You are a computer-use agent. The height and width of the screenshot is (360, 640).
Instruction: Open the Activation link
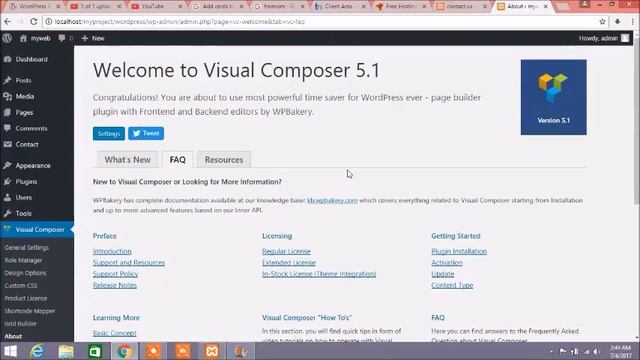click(x=447, y=262)
